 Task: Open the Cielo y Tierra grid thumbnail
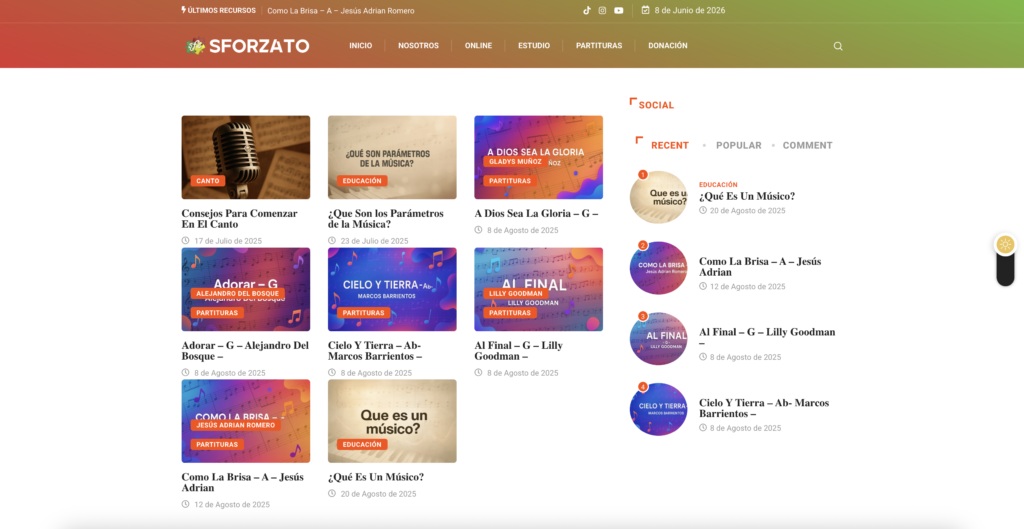pyautogui.click(x=392, y=289)
